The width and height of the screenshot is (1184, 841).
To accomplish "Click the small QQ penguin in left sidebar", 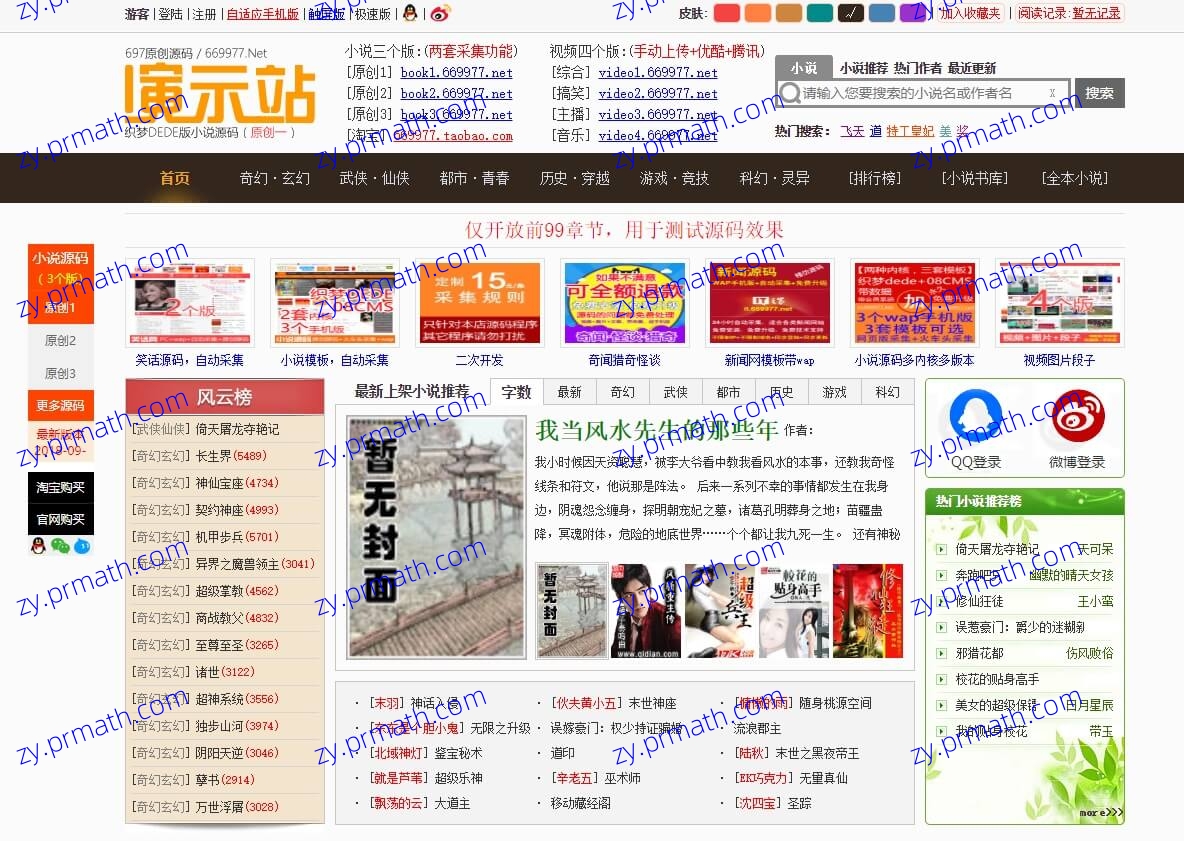I will (38, 546).
